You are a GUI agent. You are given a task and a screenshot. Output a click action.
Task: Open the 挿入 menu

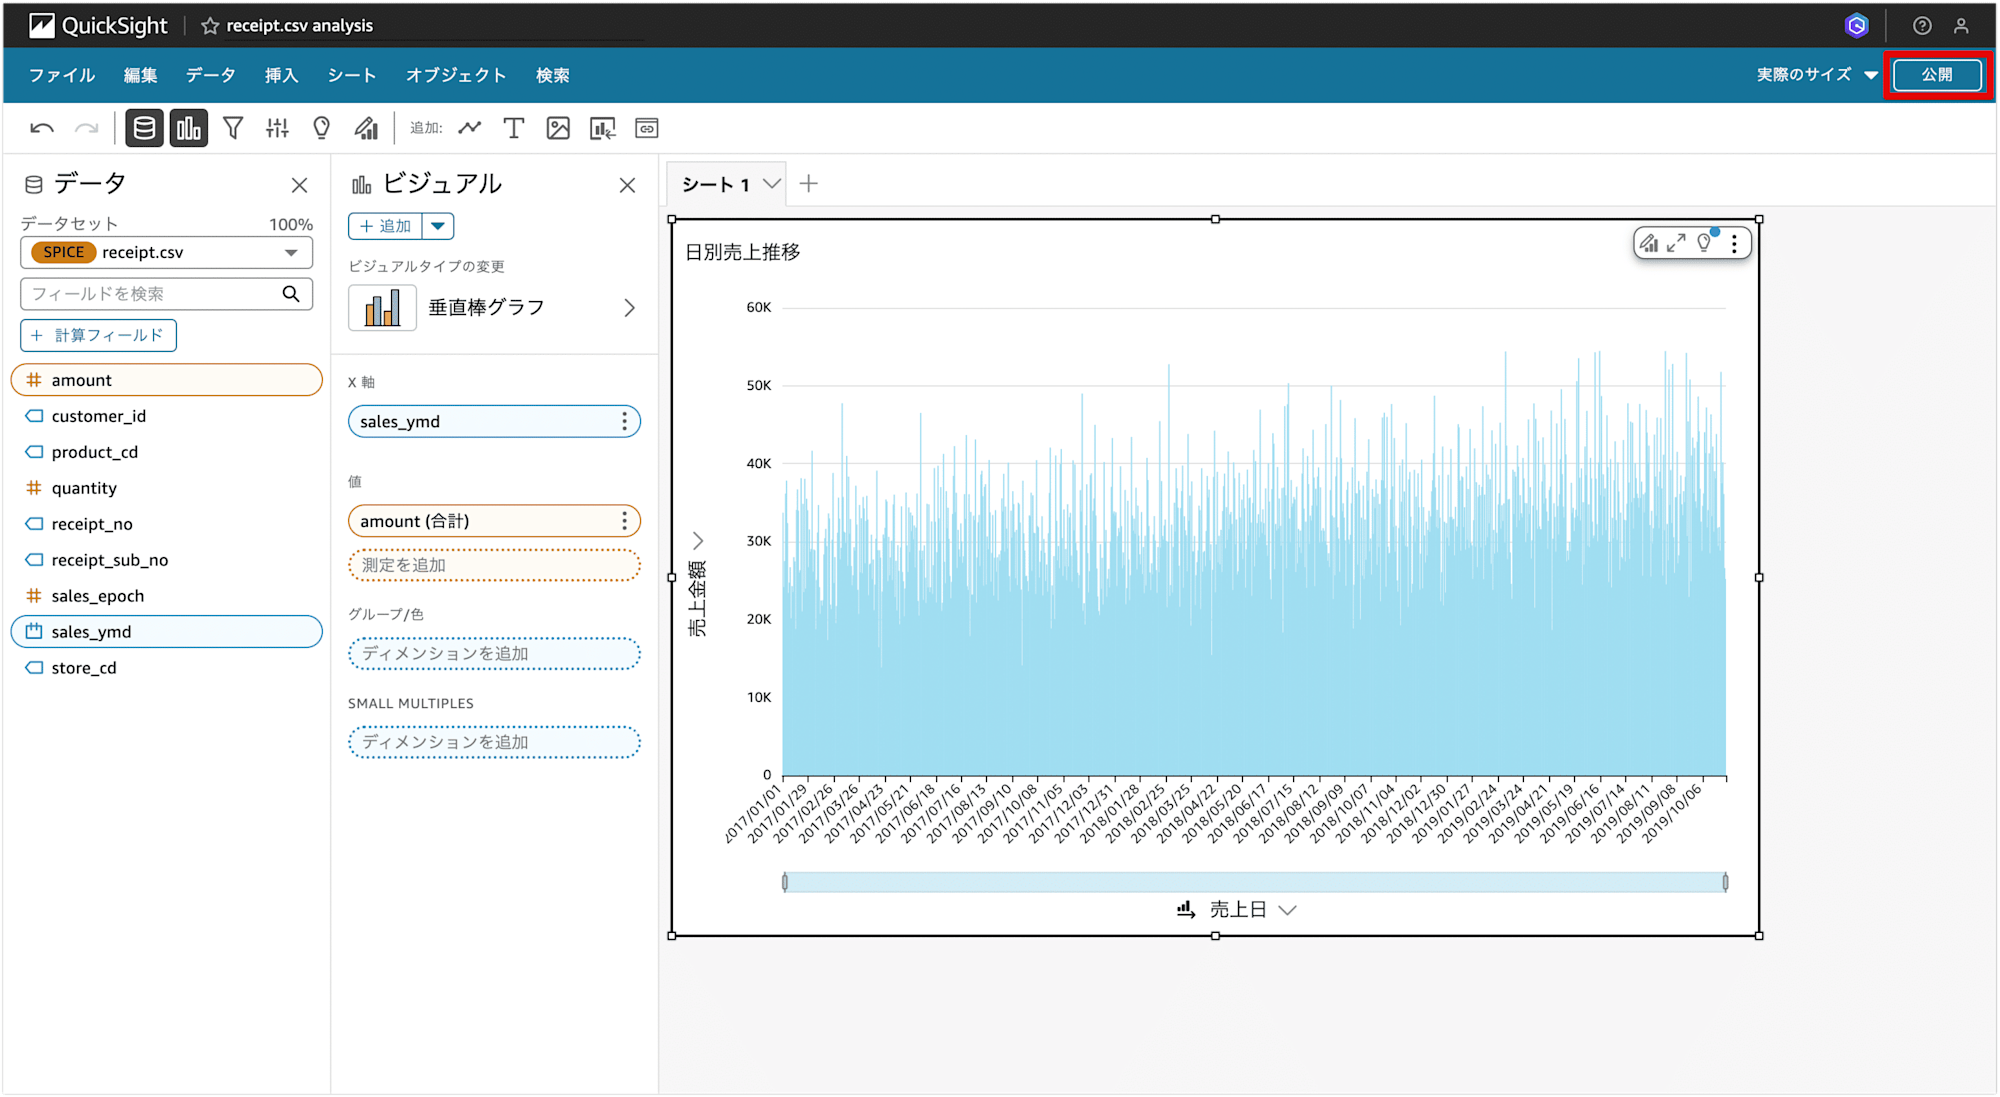point(281,75)
